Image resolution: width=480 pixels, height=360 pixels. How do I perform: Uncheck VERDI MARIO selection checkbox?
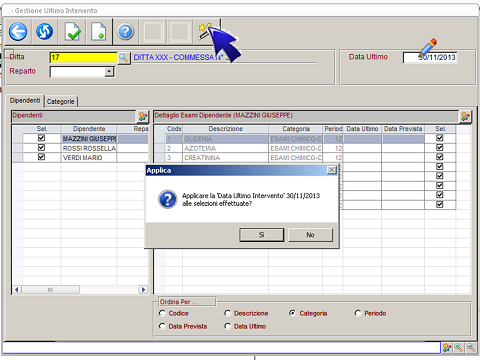pyautogui.click(x=41, y=157)
